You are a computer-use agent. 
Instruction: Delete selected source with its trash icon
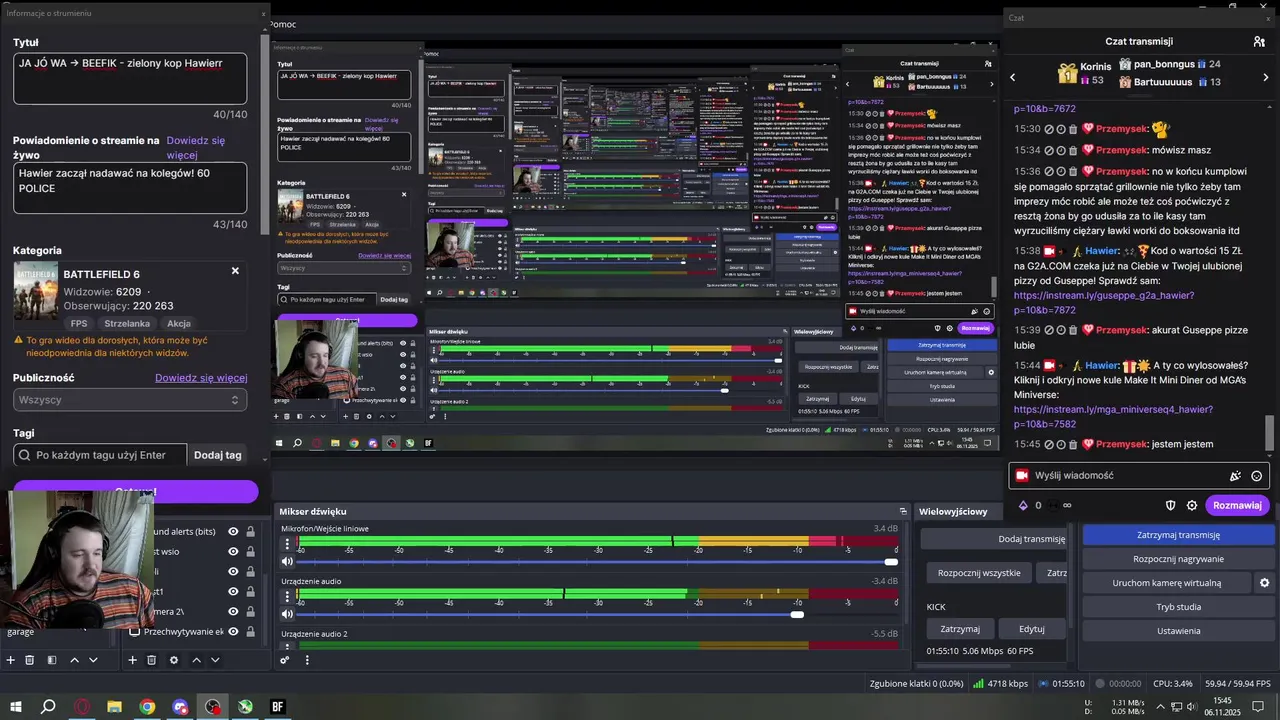[152, 660]
